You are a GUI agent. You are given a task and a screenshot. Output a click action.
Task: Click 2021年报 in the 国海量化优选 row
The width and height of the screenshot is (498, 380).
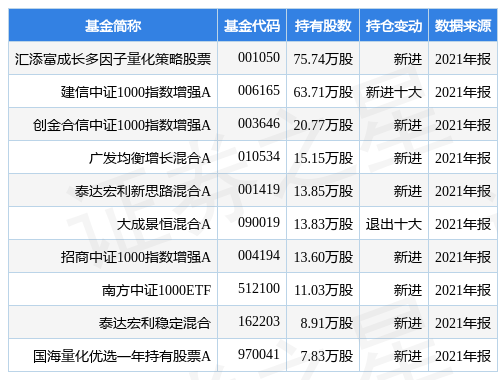coord(463,356)
